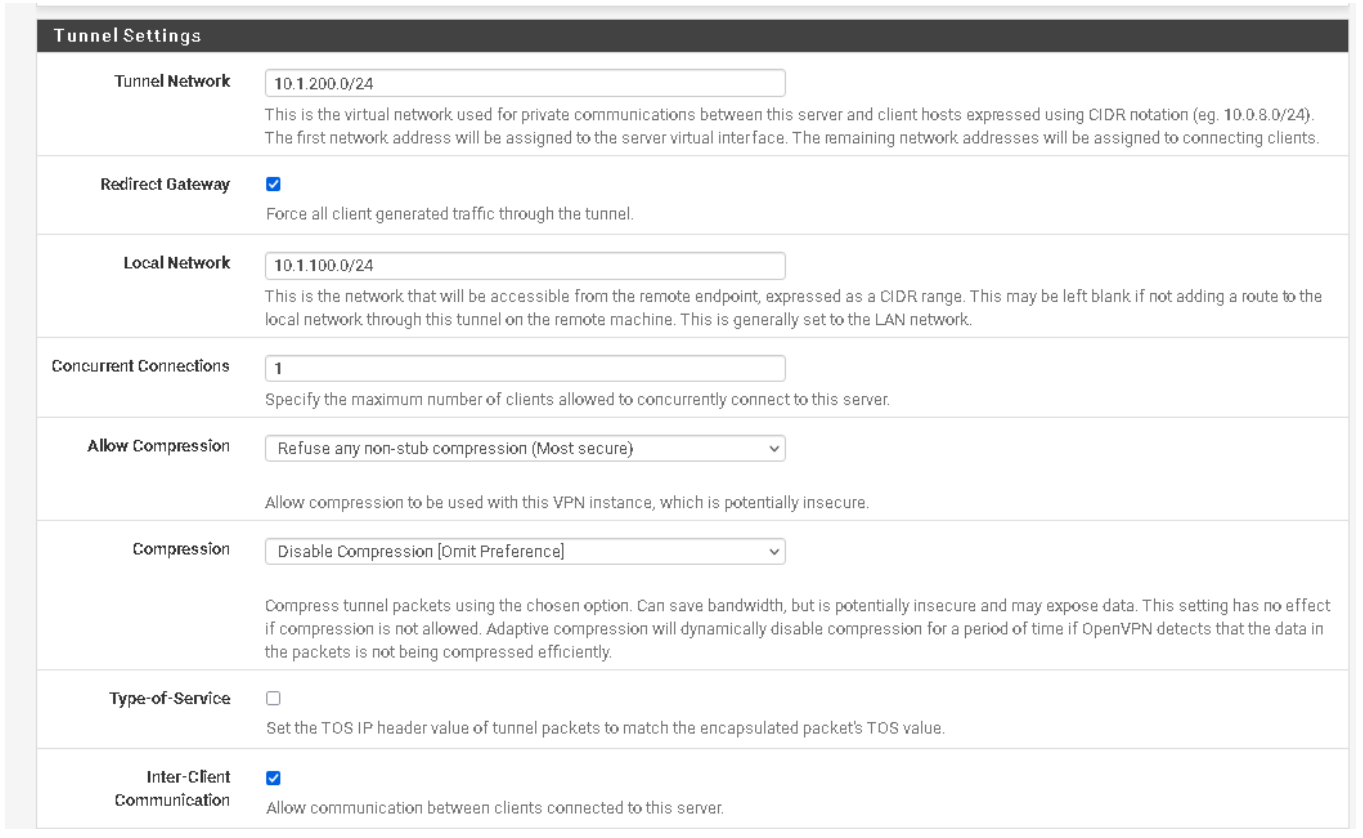
Task: Click the Local Network label
Action: (176, 263)
